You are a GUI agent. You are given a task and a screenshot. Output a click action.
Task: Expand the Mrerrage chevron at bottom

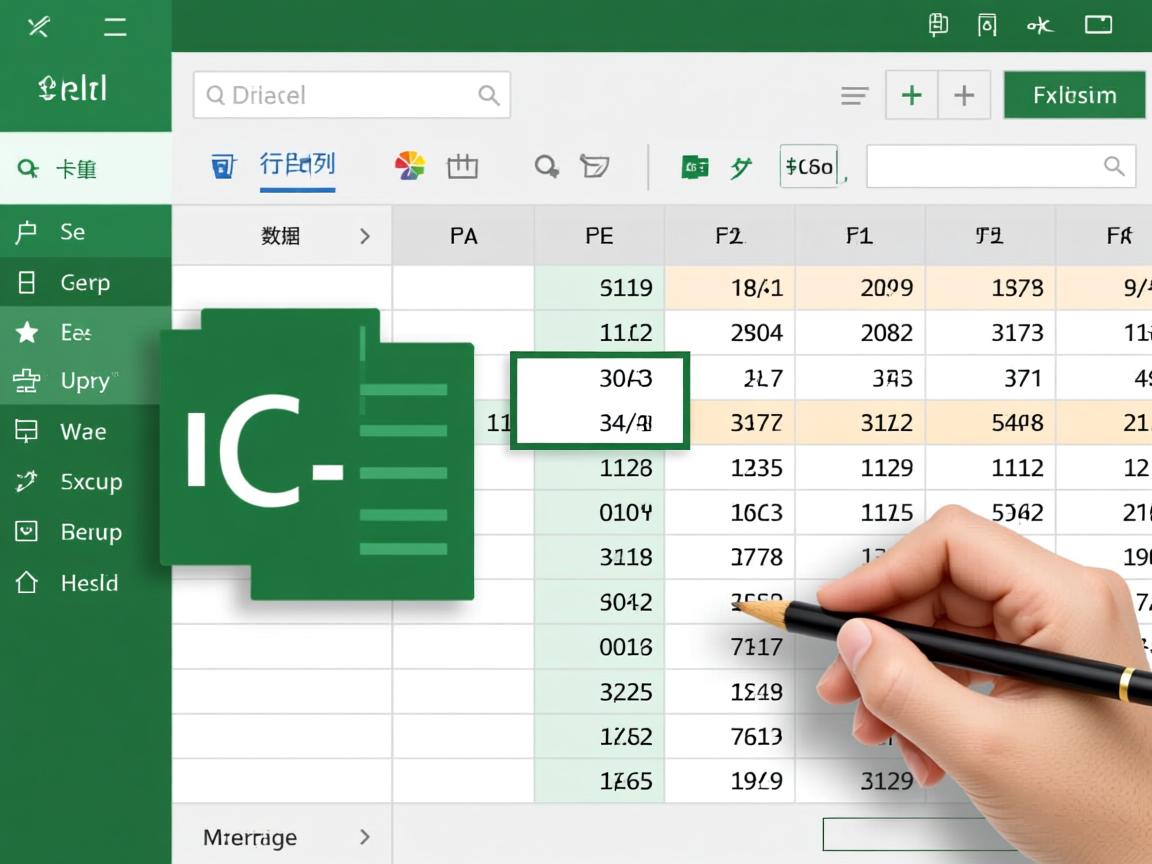pyautogui.click(x=365, y=837)
